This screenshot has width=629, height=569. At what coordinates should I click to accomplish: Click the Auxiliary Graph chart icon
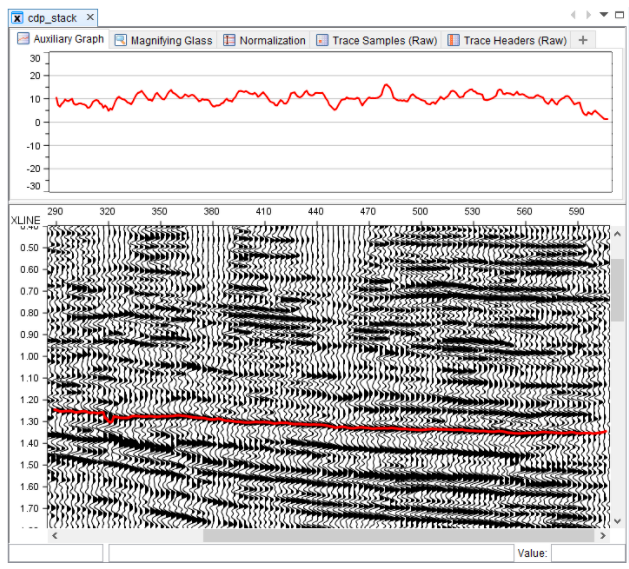(x=23, y=39)
